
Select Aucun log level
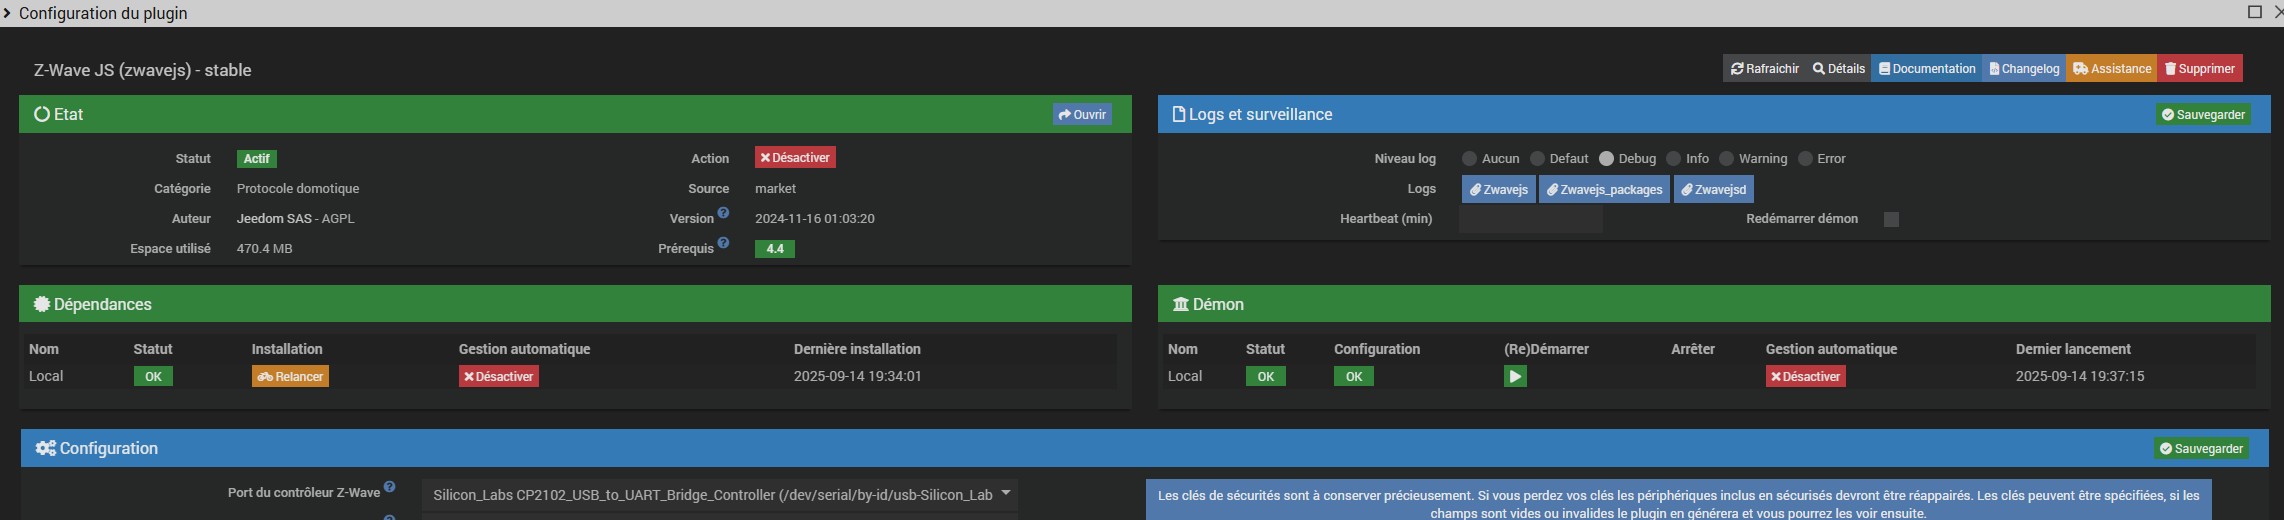[x=1469, y=159]
